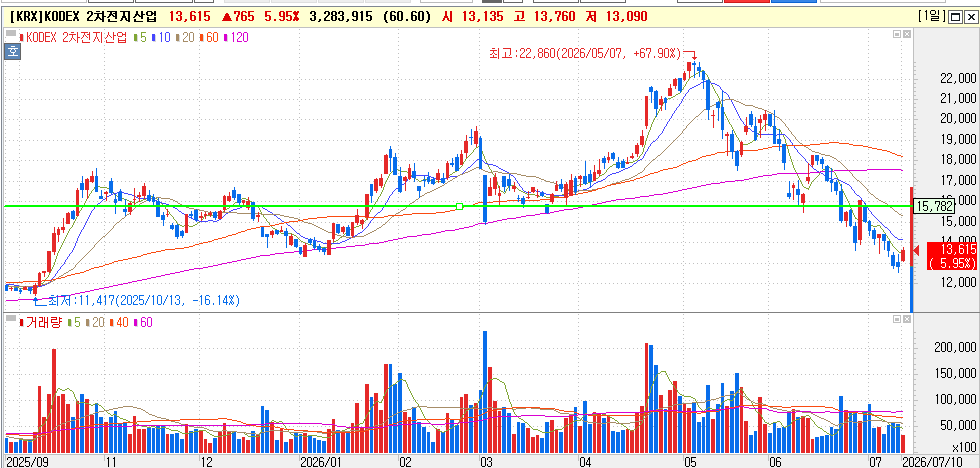Click the 19,000 price axis label
The height and width of the screenshot is (468, 980).
[958, 139]
